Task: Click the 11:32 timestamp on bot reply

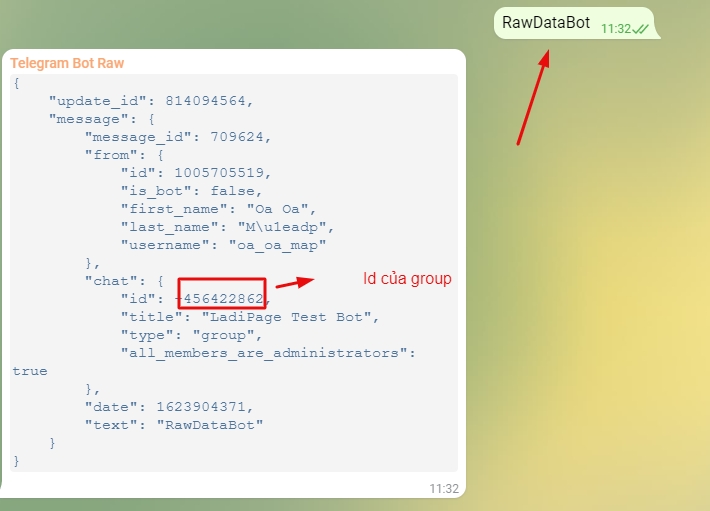Action: coord(444,489)
